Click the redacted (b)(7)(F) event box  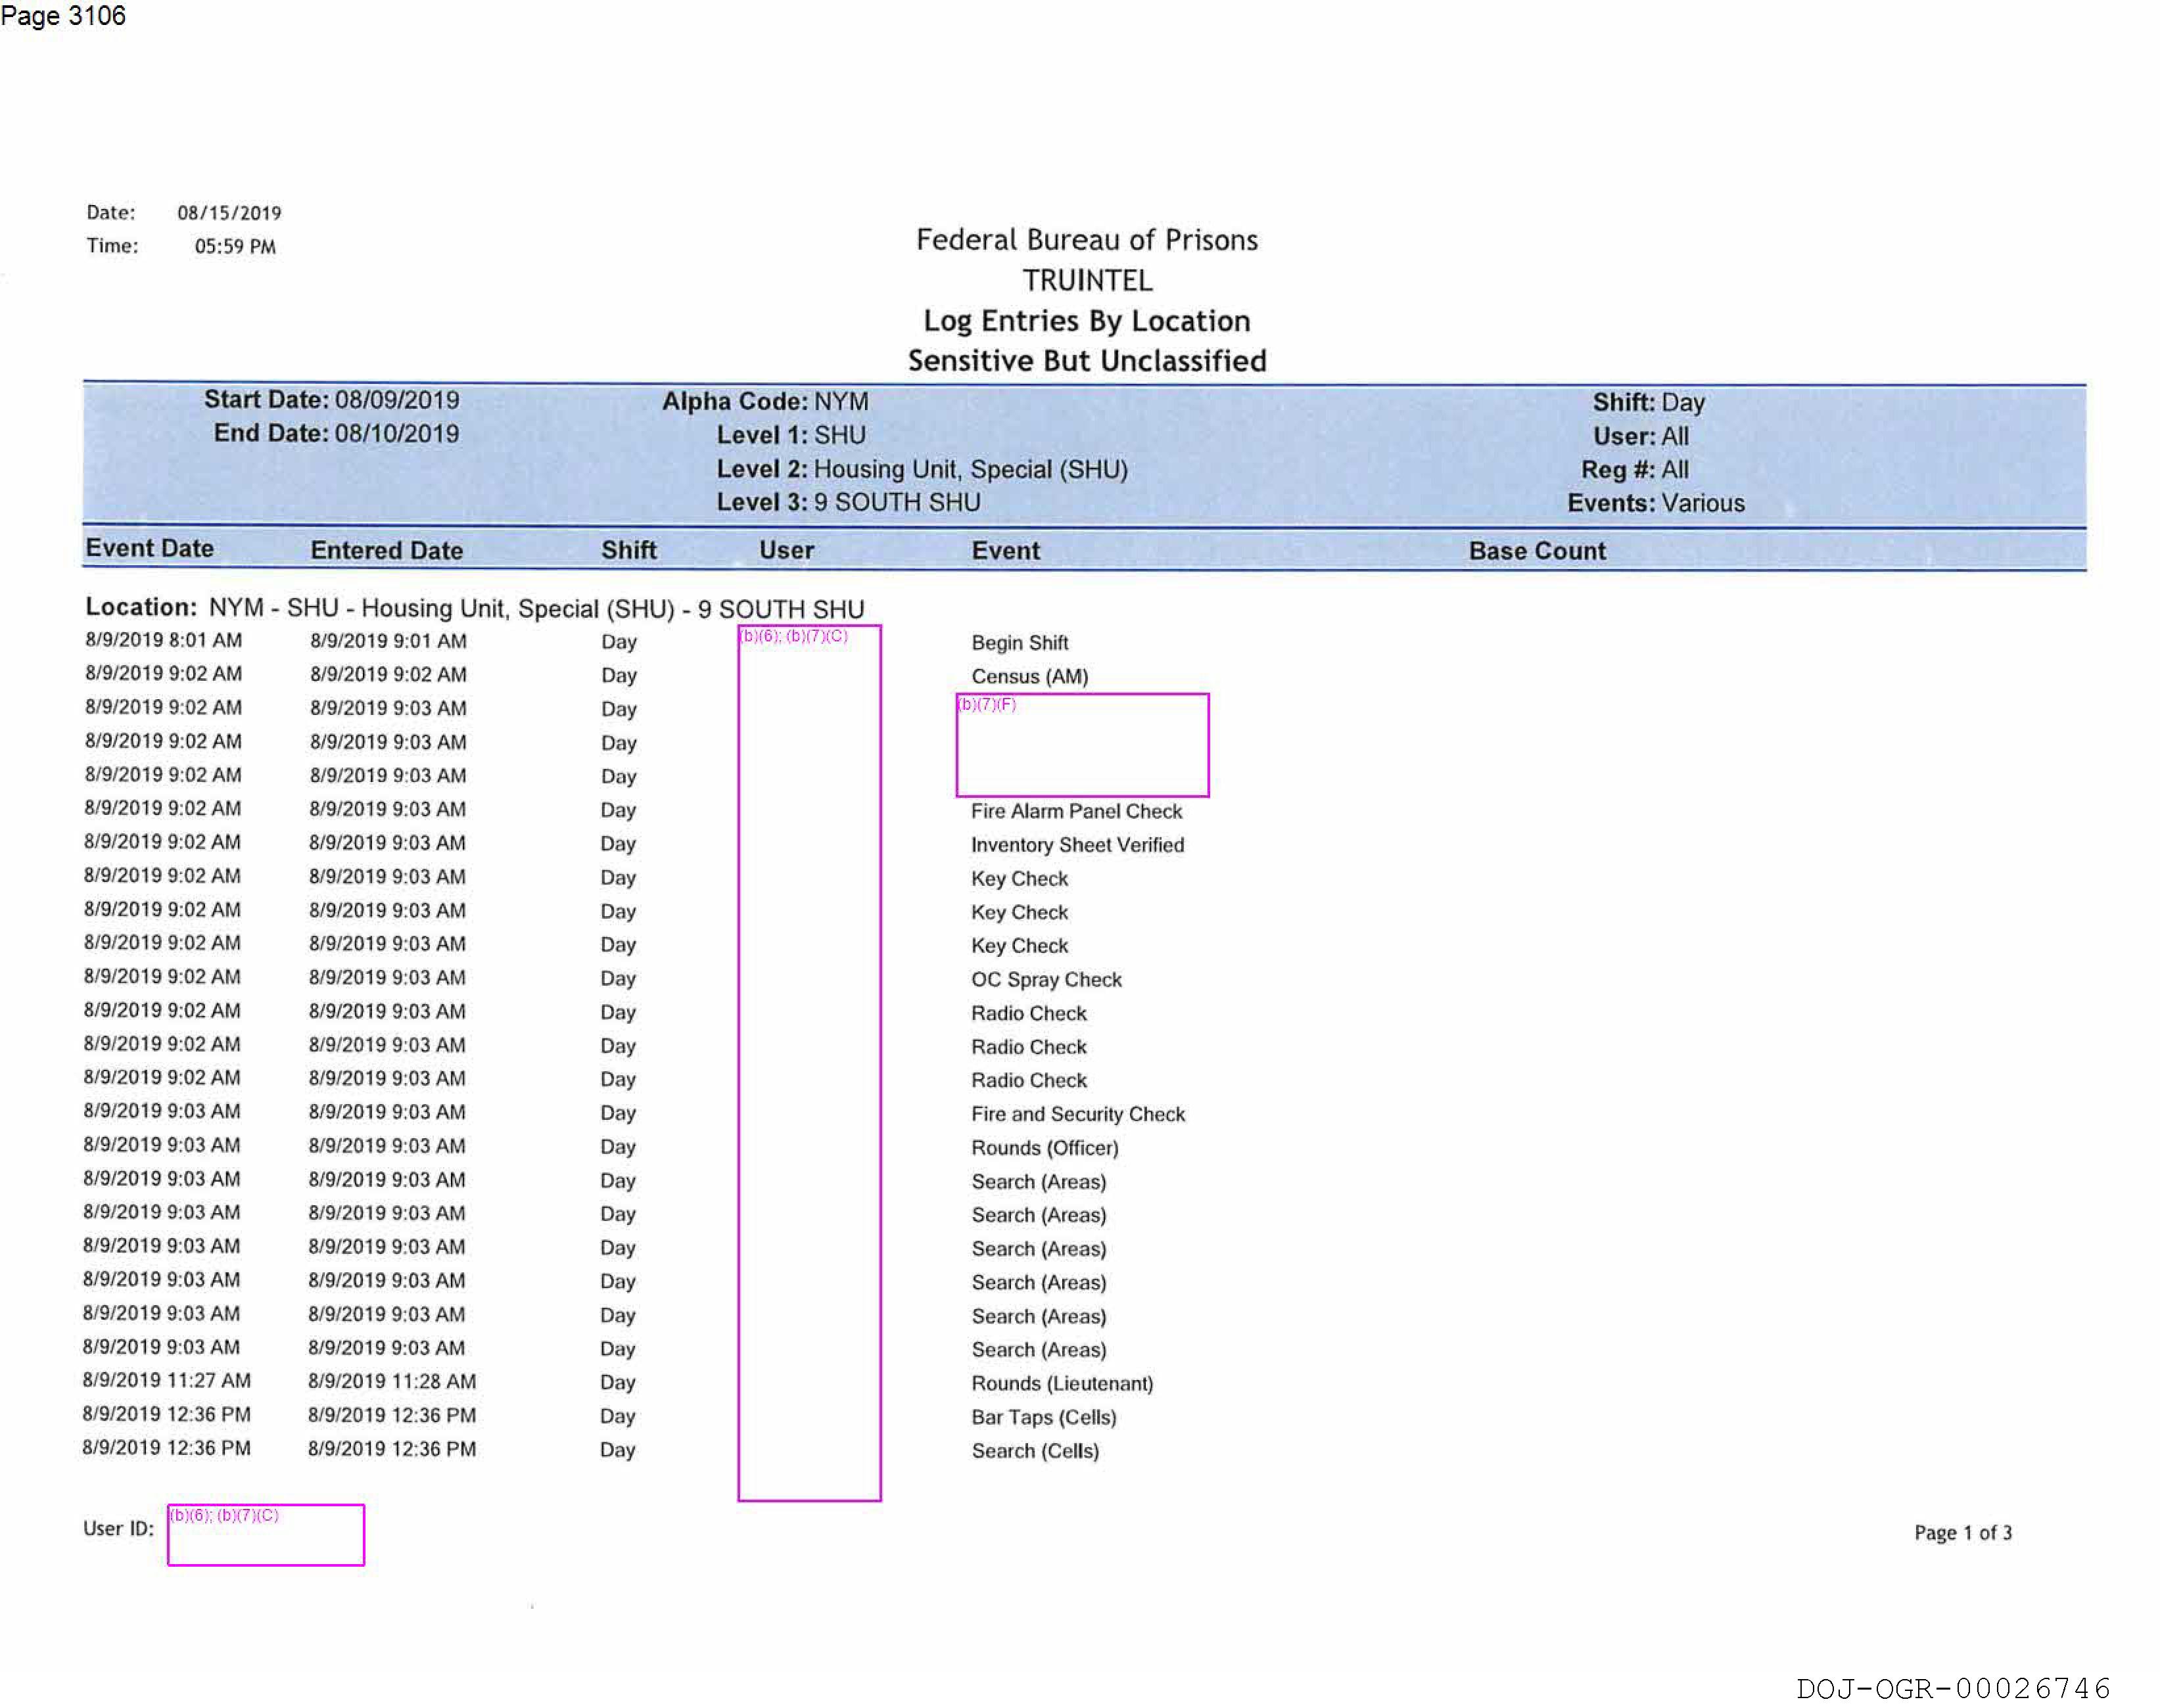[x=1083, y=745]
